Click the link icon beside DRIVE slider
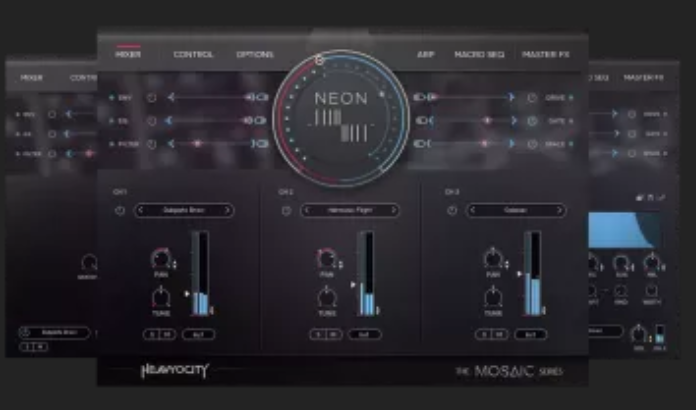The image size is (696, 410). (x=419, y=97)
